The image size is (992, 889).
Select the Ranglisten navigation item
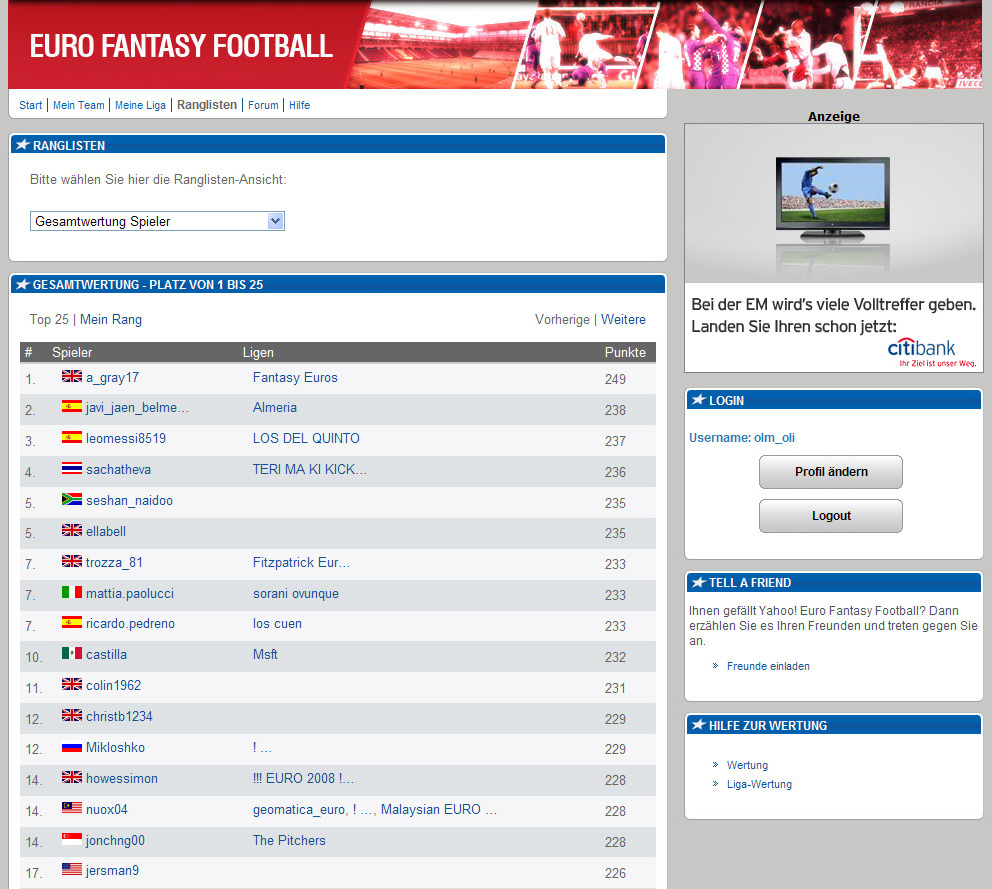(x=207, y=105)
